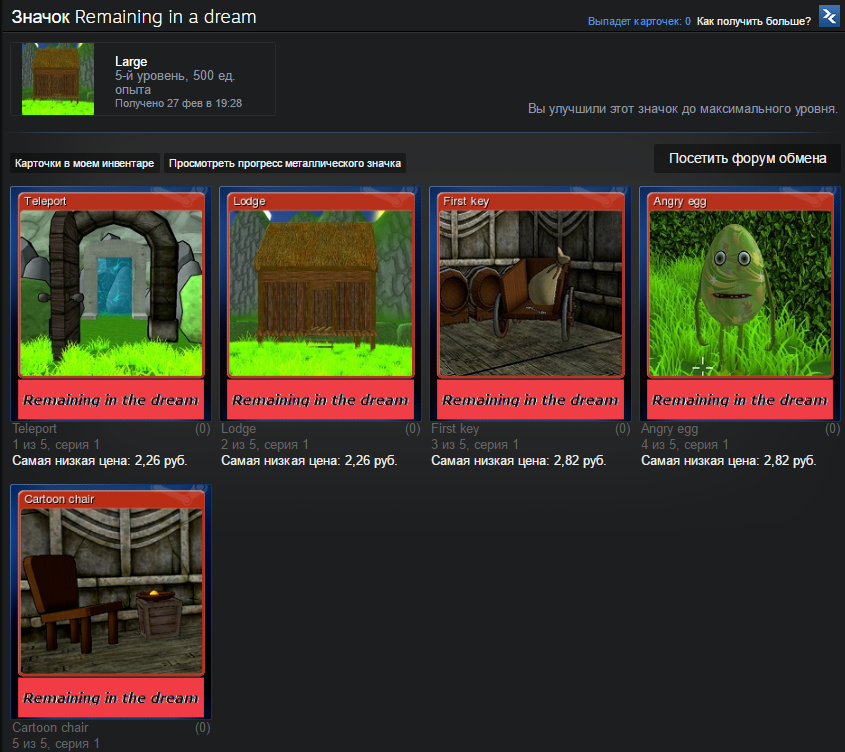845x752 pixels.
Task: Open 'Карточки в моем инвентаре' button
Action: (x=84, y=163)
